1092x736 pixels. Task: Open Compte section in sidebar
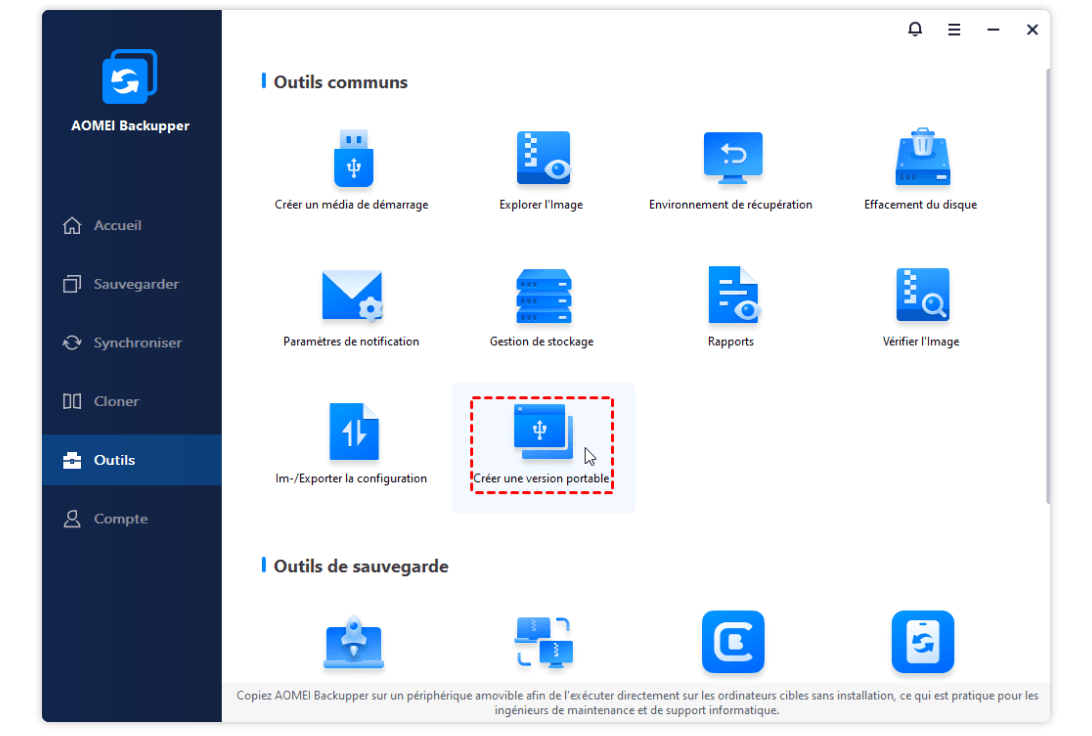[x=132, y=519]
